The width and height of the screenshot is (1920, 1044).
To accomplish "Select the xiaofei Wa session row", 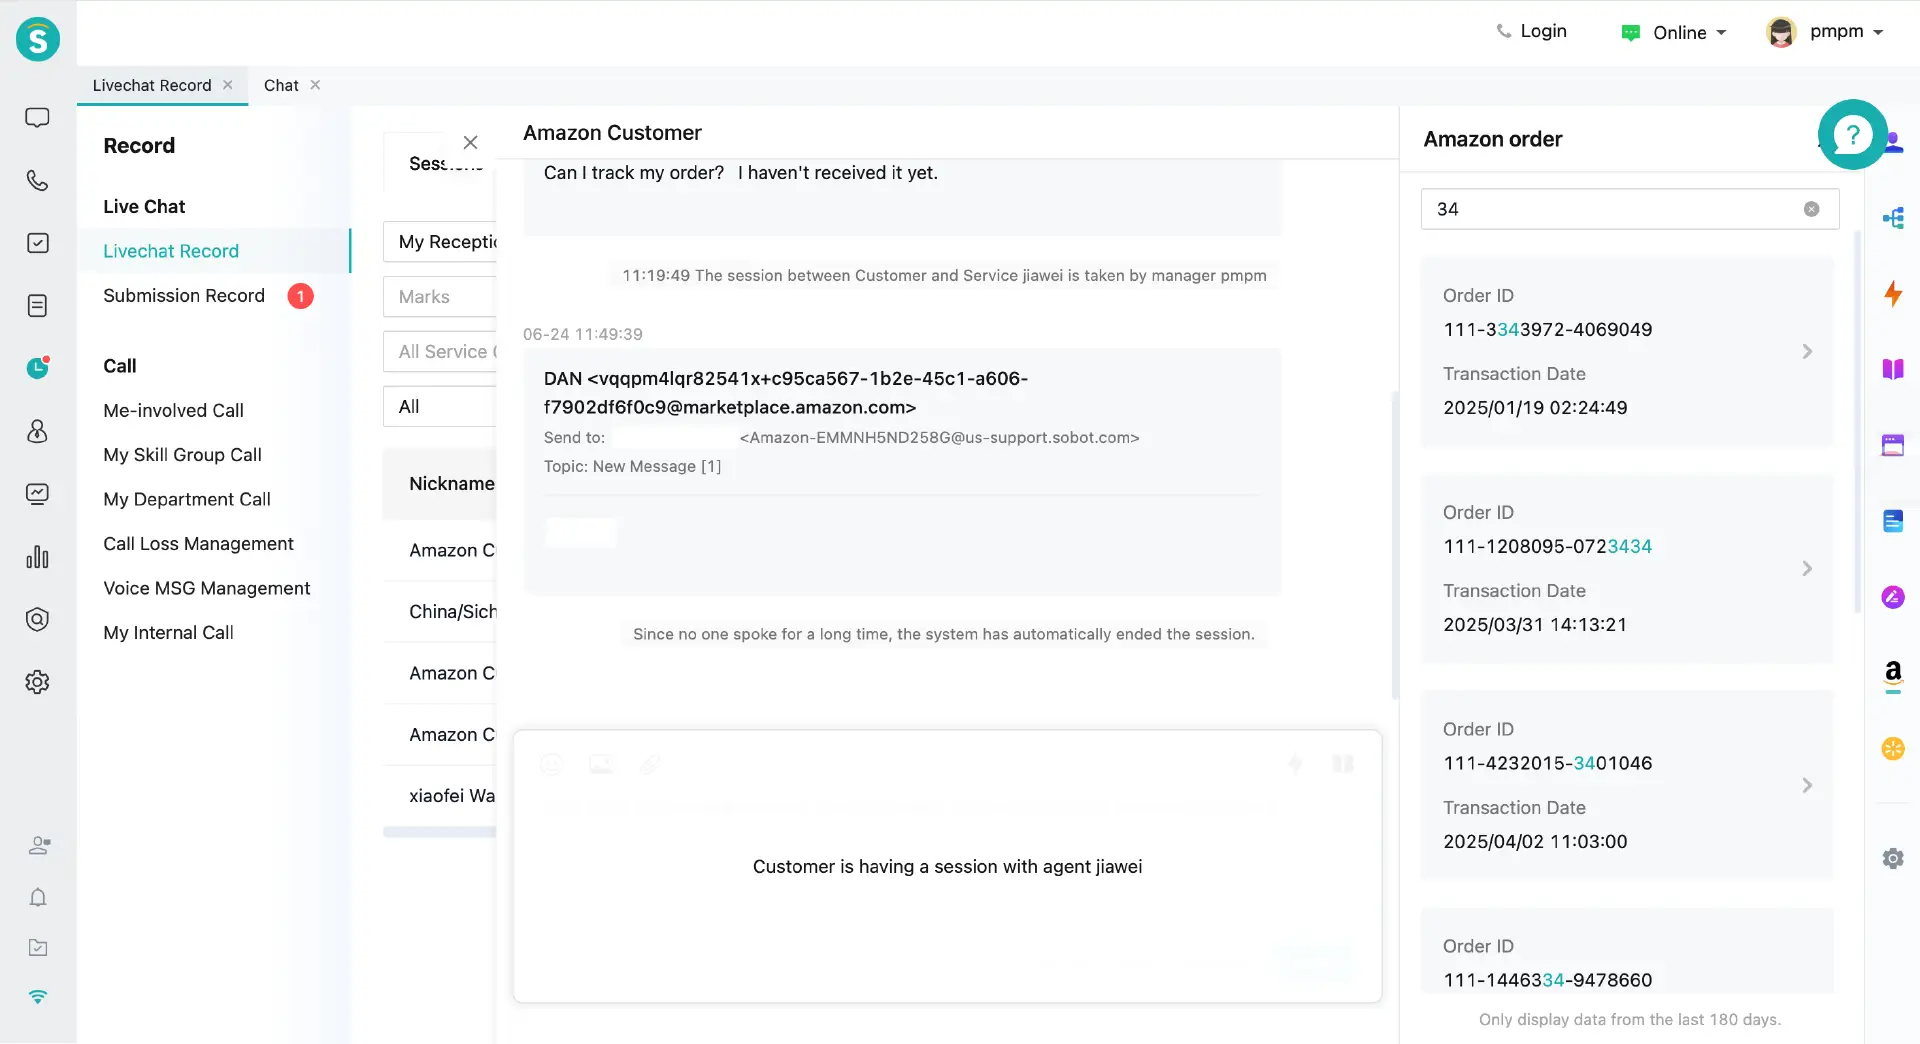I will pos(440,796).
